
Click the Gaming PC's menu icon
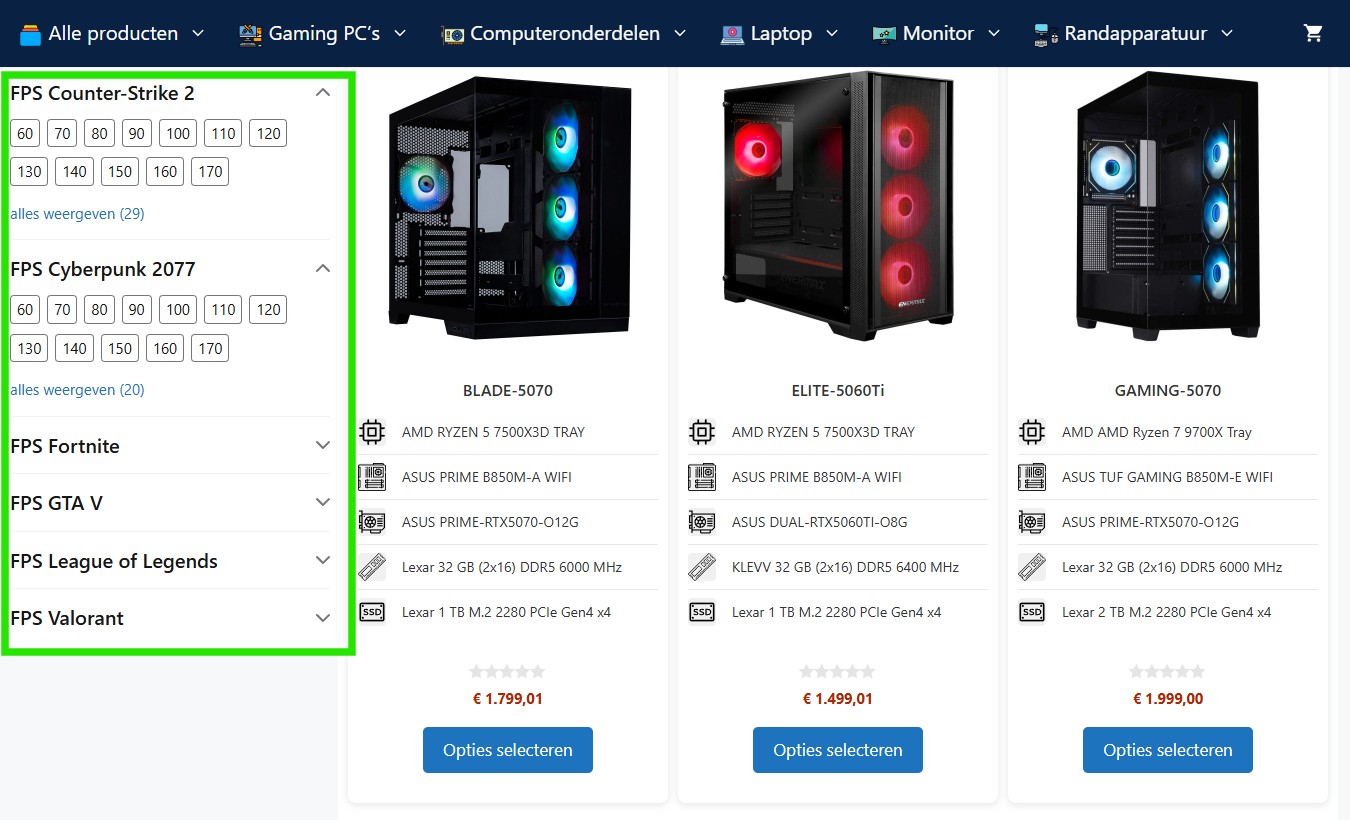click(x=250, y=34)
